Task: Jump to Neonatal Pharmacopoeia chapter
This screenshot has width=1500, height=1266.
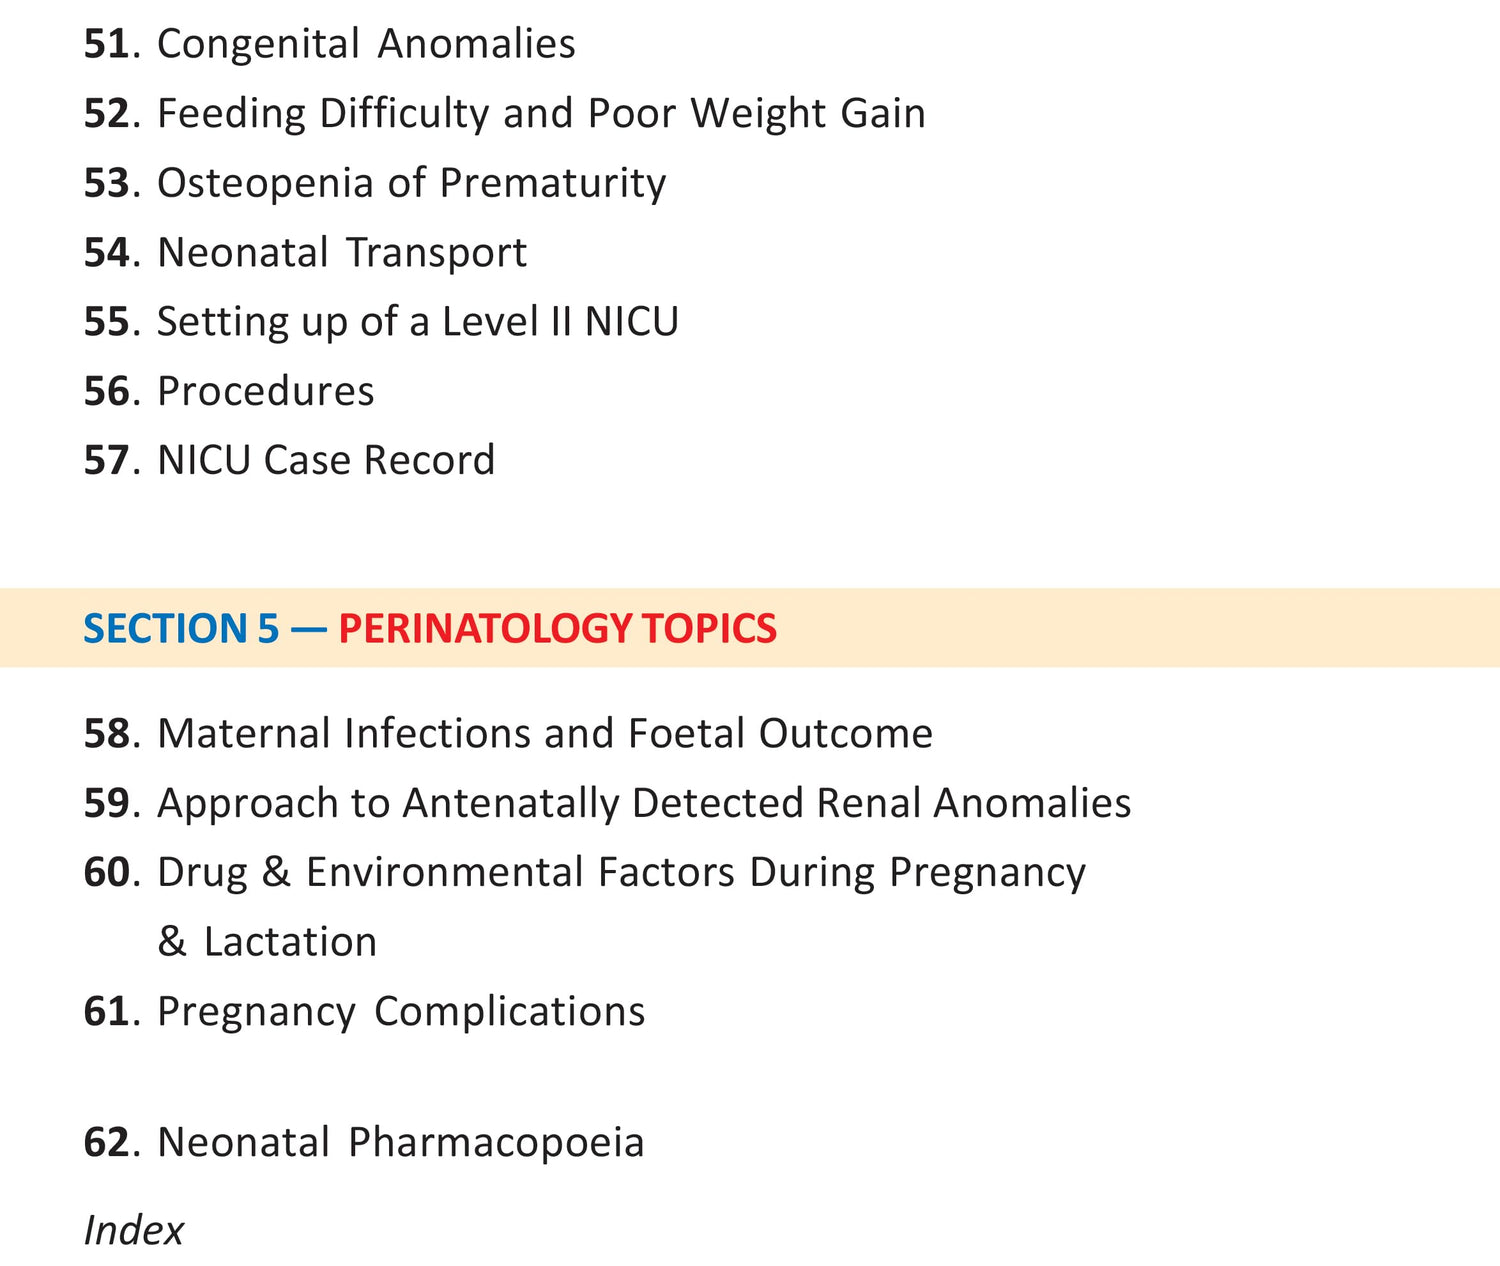Action: [x=401, y=1142]
